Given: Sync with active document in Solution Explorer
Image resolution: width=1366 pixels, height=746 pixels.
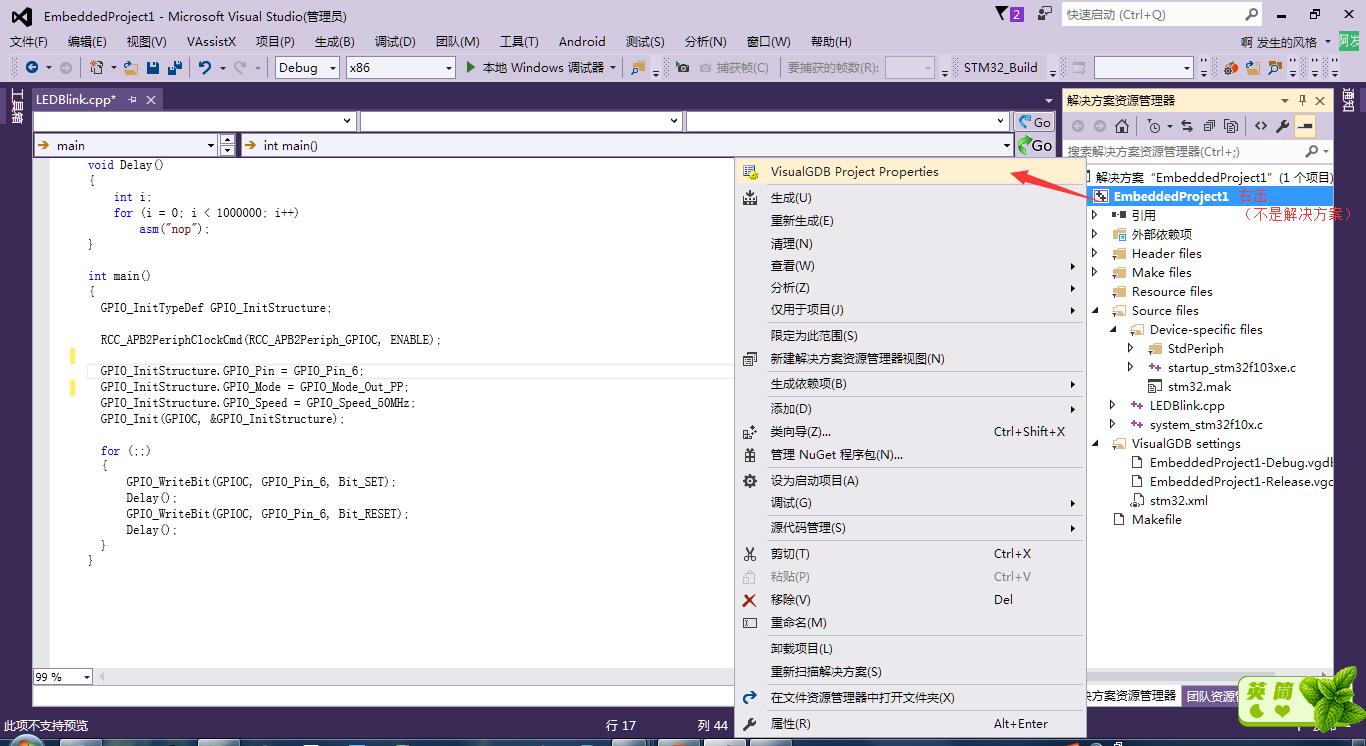Looking at the screenshot, I should tap(1187, 126).
